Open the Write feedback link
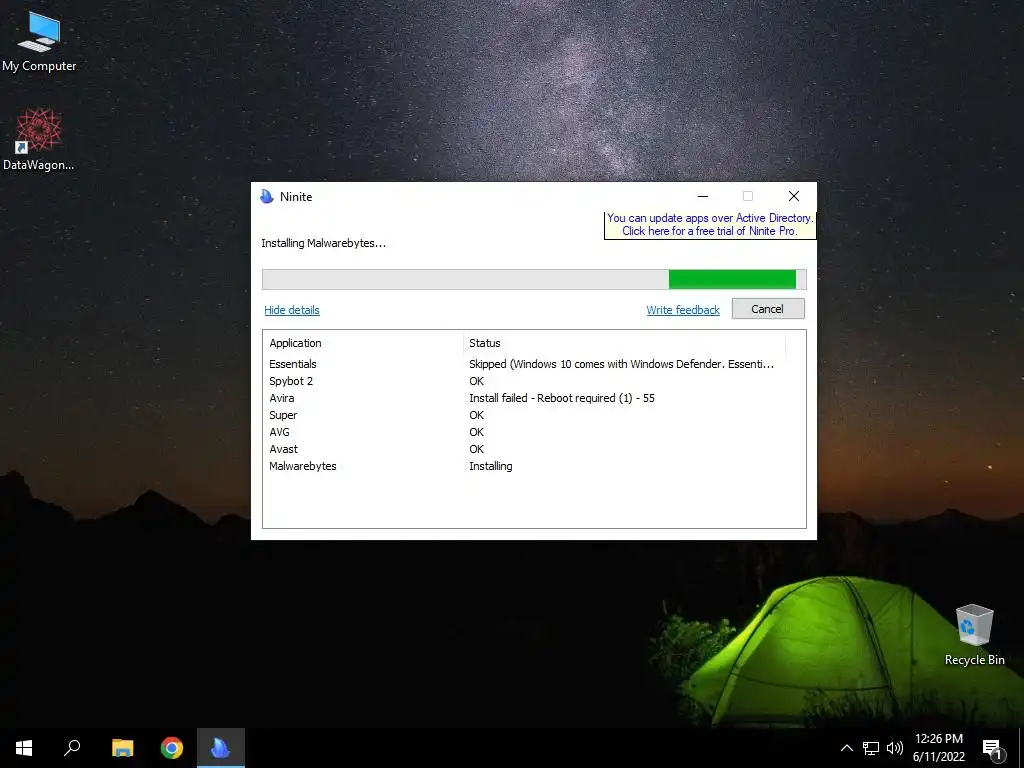1024x768 pixels. (x=683, y=310)
